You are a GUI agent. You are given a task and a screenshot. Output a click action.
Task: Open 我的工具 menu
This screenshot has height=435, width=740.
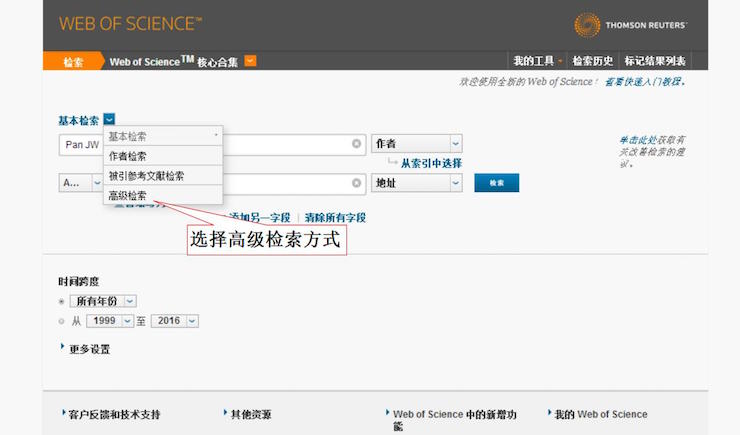(x=538, y=61)
